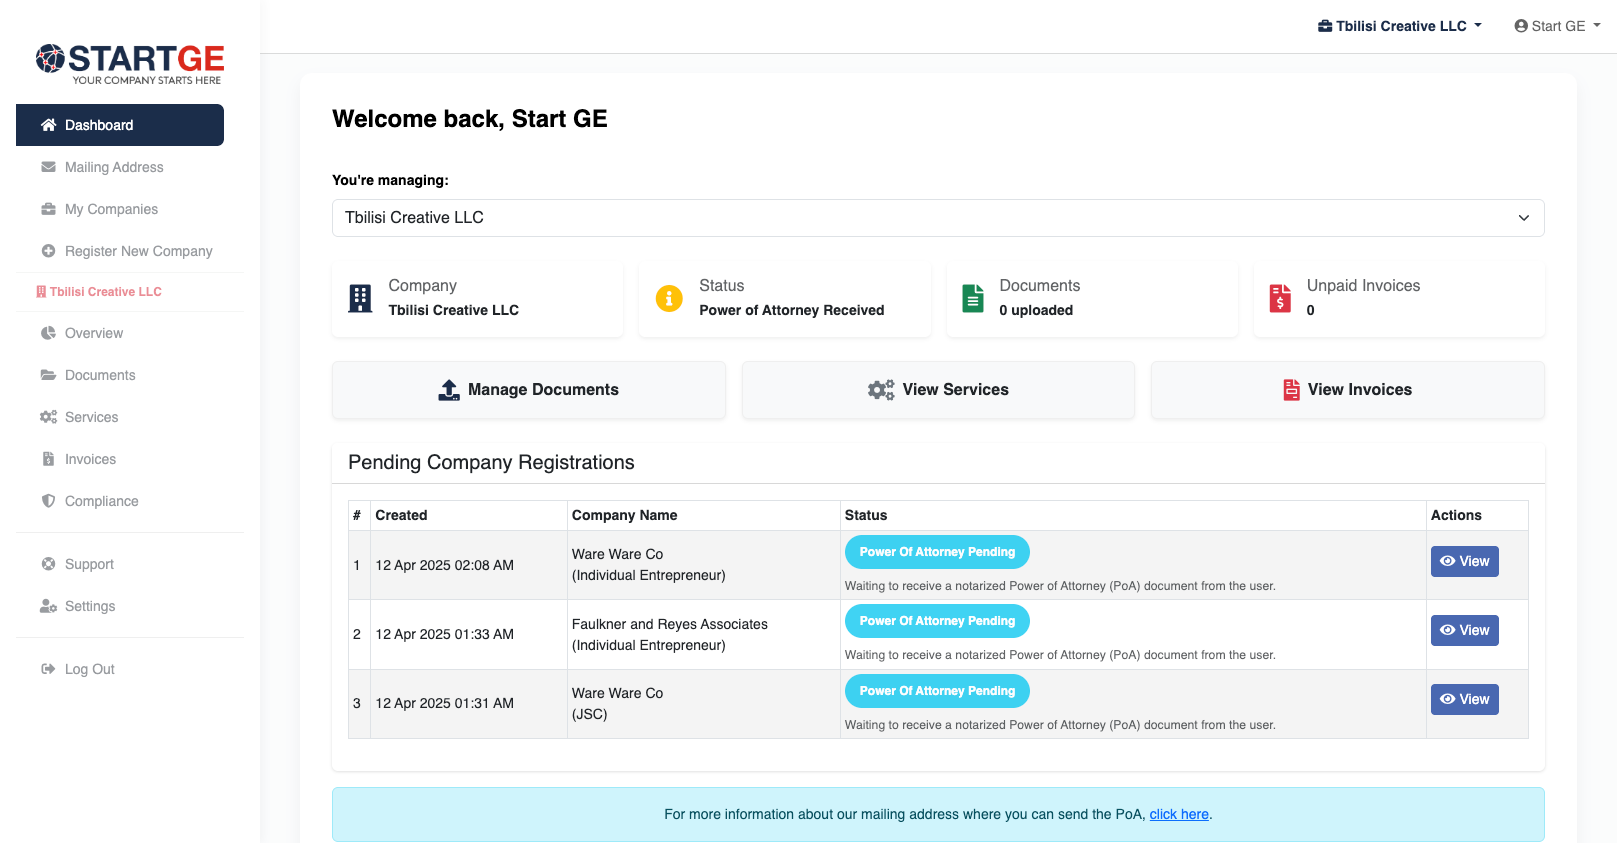Screen dimensions: 1617x843
Task: Click the Register New Company plus icon
Action: click(x=48, y=251)
